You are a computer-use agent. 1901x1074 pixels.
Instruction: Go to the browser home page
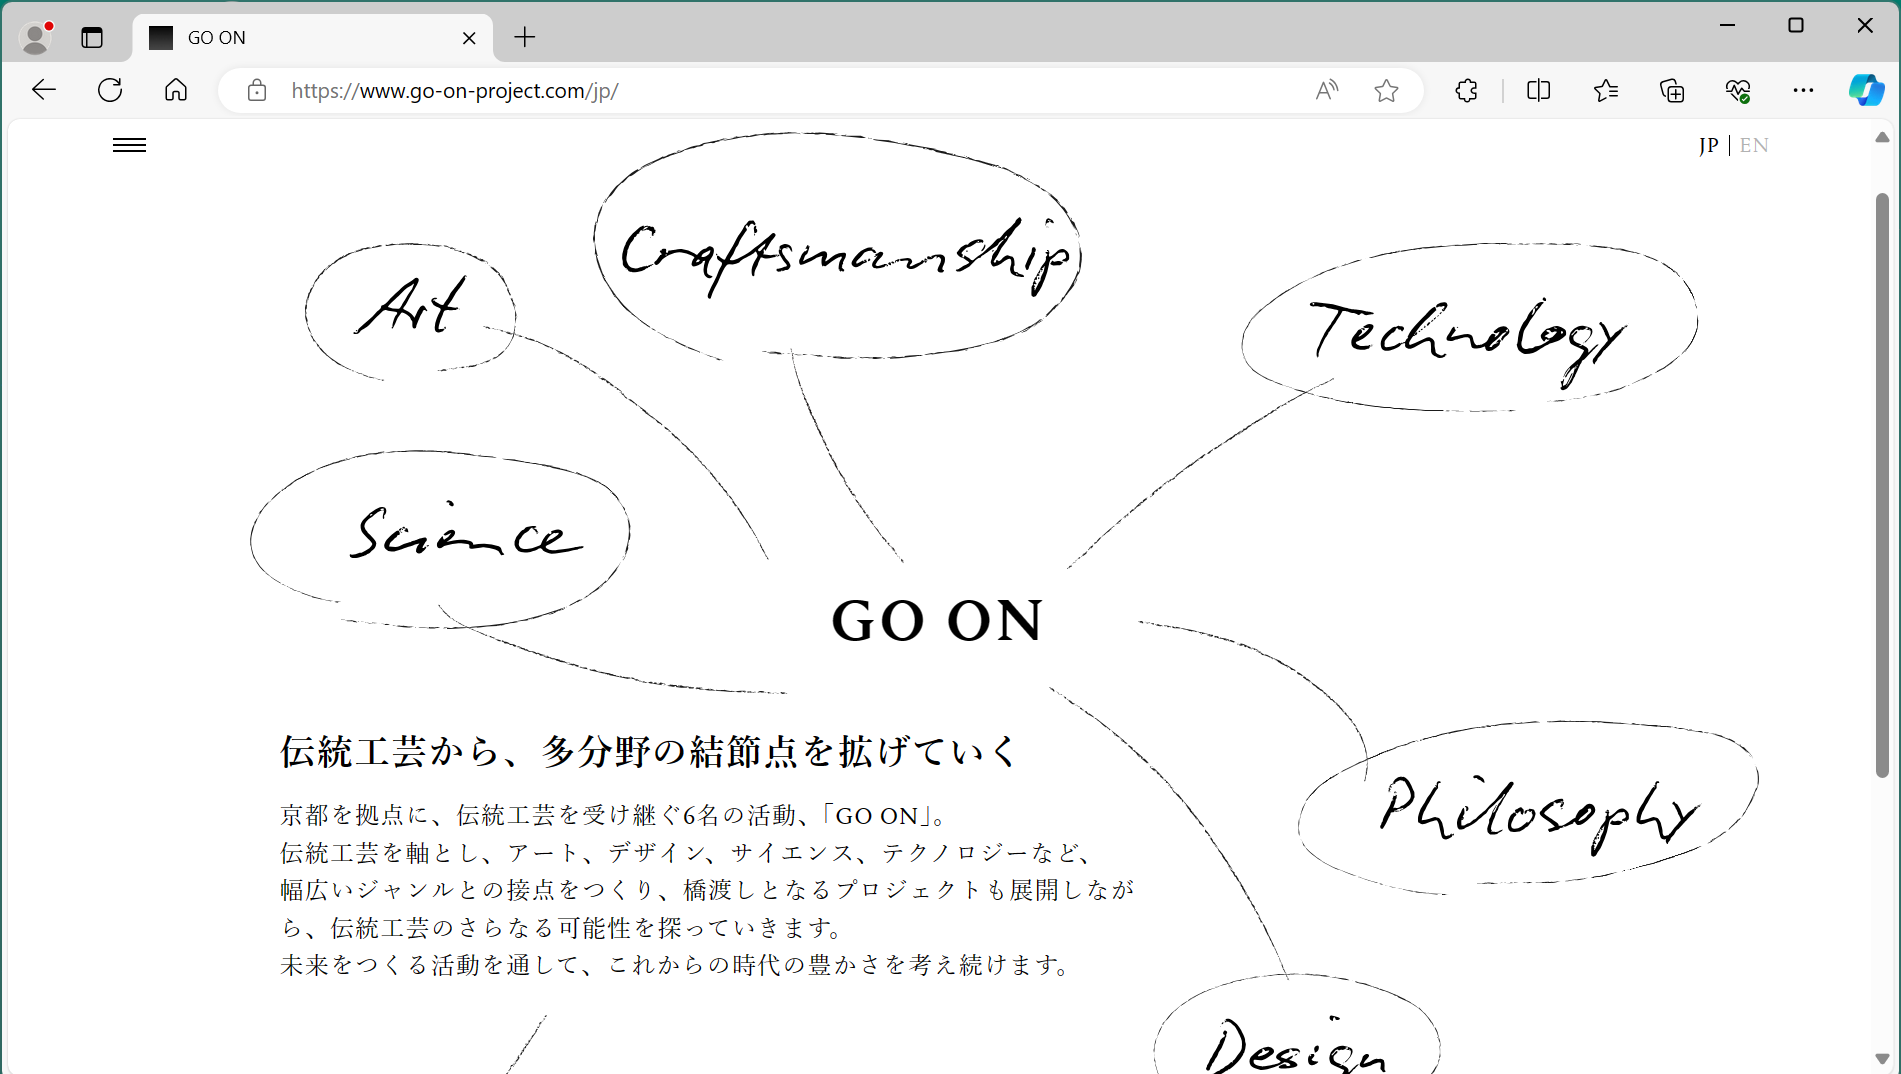coord(176,90)
